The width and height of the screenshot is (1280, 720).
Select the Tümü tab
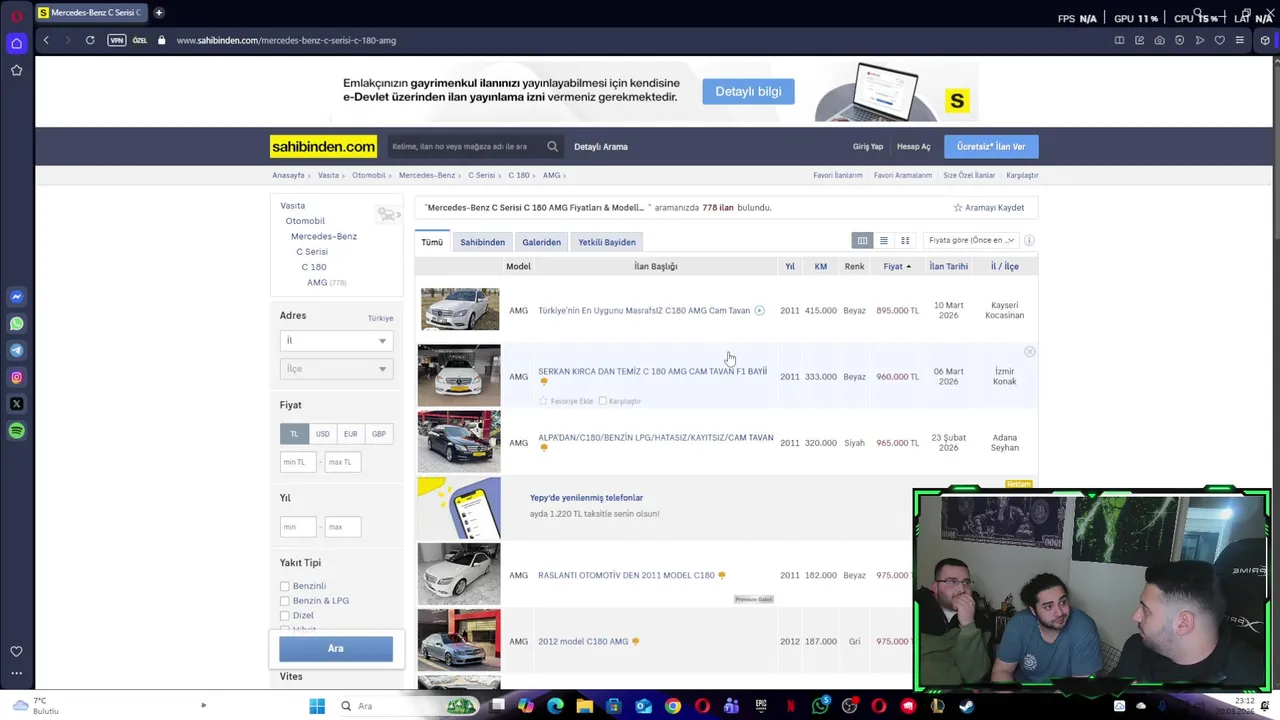(x=432, y=242)
